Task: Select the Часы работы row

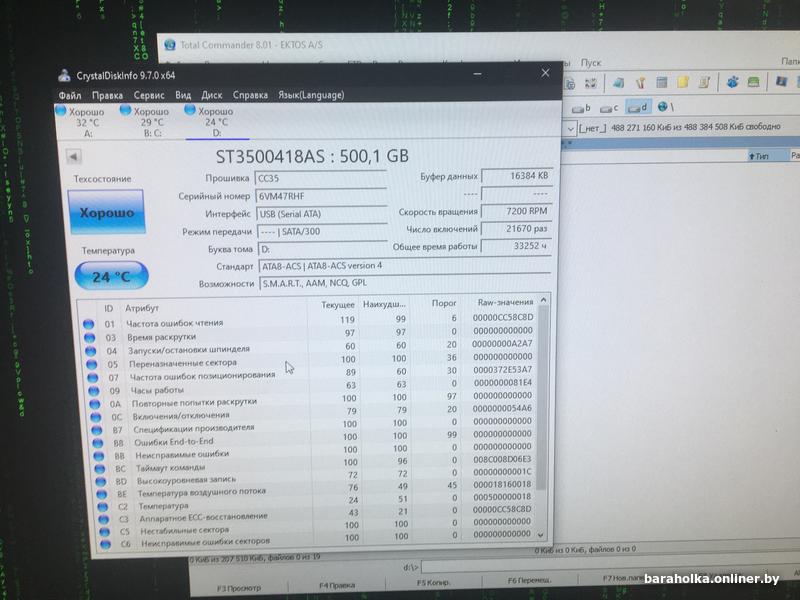Action: pyautogui.click(x=313, y=388)
